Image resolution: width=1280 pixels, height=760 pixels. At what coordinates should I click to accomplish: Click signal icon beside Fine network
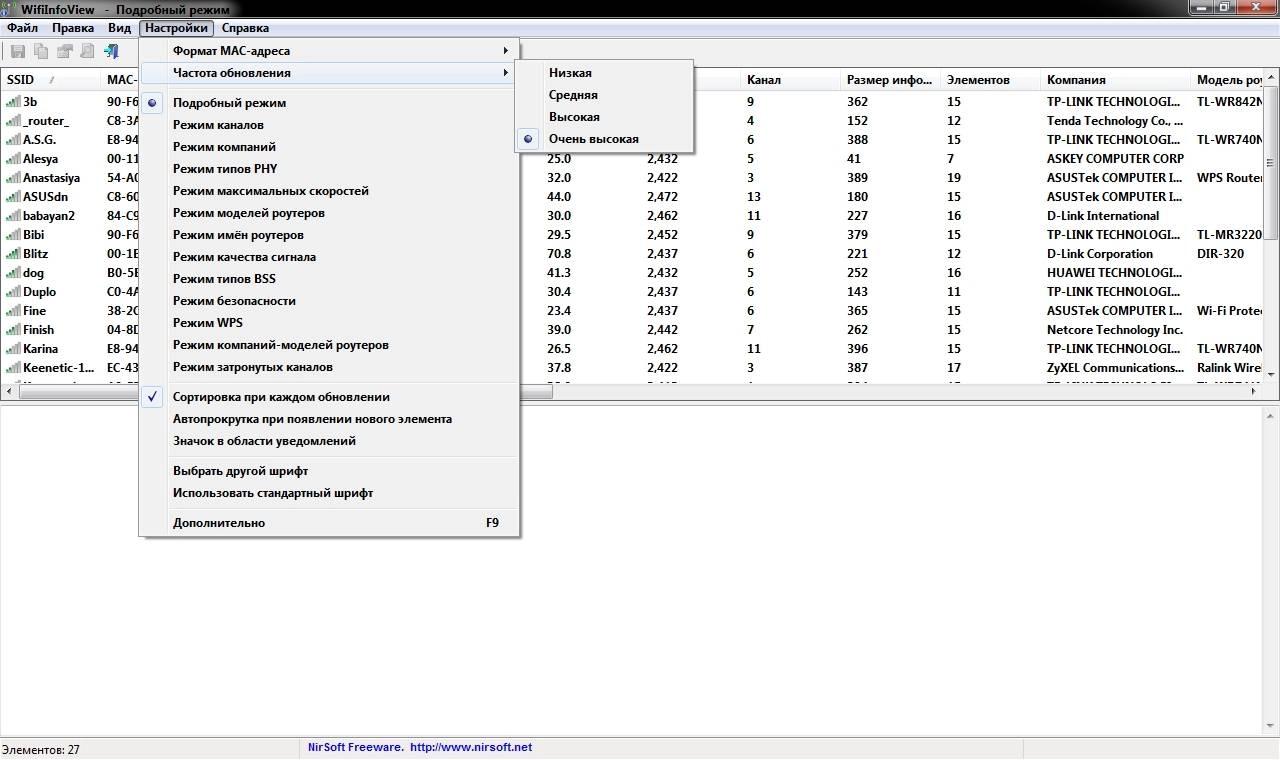pos(12,311)
